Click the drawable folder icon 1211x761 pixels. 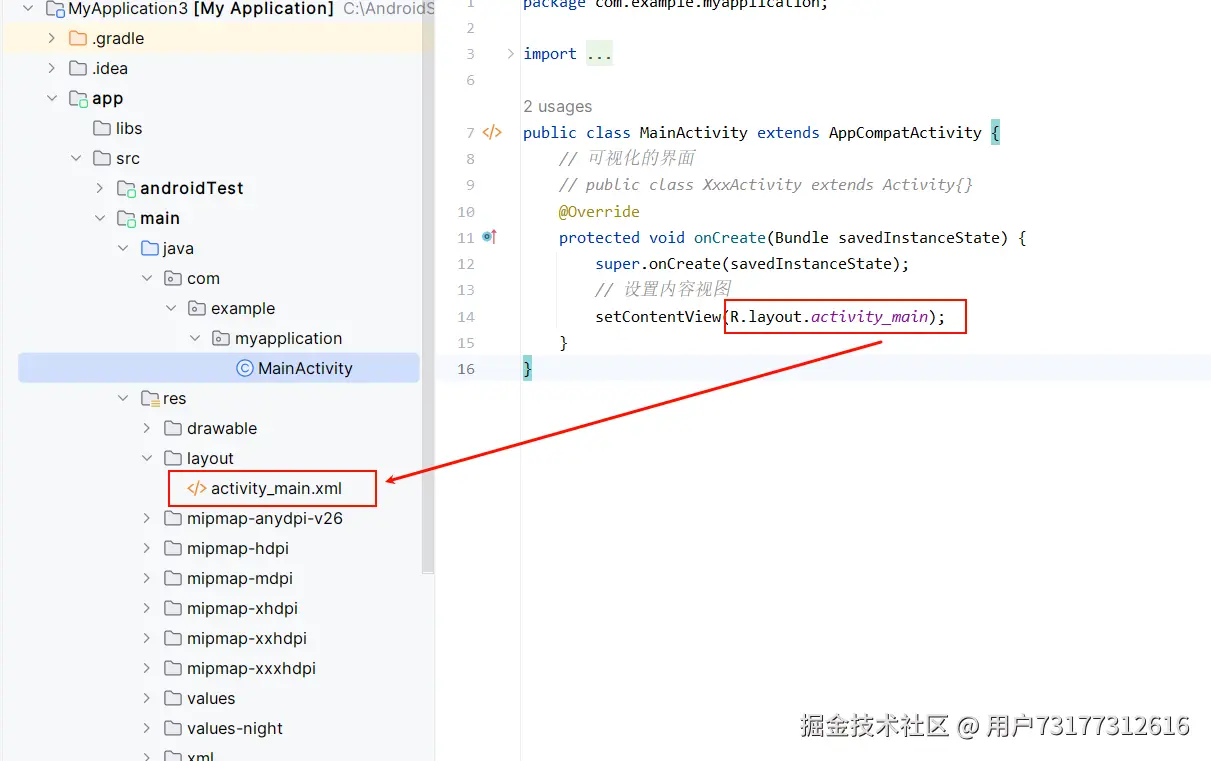[x=174, y=428]
